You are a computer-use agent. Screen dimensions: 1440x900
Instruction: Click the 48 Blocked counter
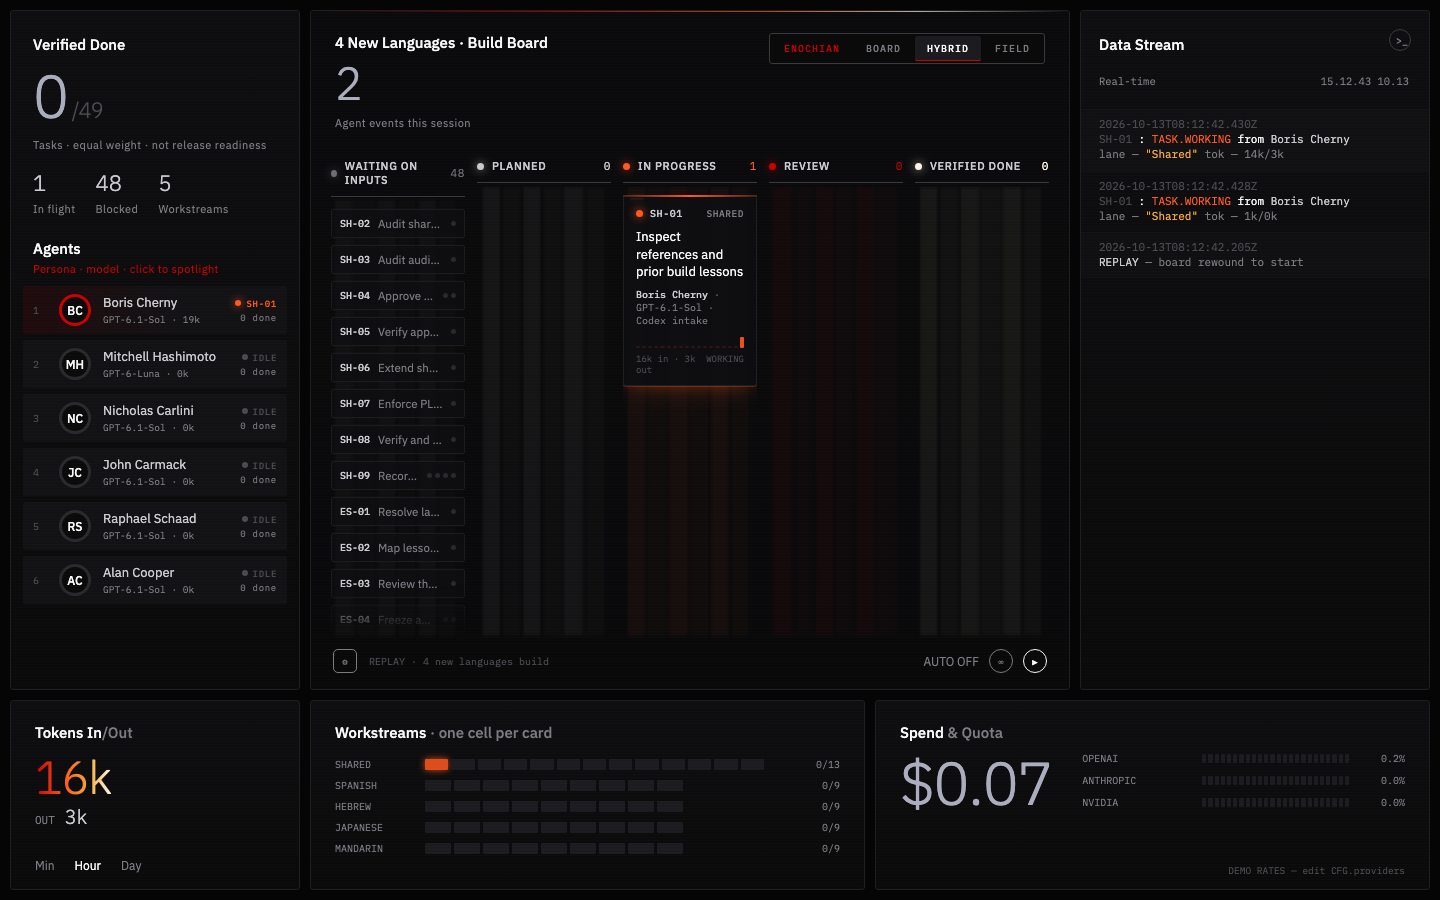pos(116,193)
